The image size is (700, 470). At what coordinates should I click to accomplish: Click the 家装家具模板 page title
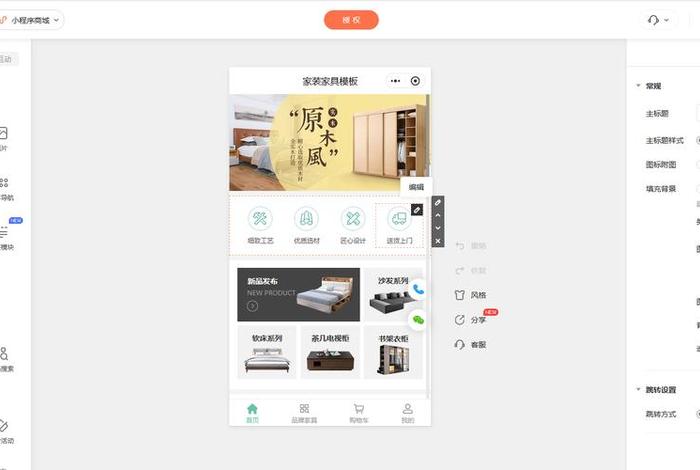click(330, 81)
